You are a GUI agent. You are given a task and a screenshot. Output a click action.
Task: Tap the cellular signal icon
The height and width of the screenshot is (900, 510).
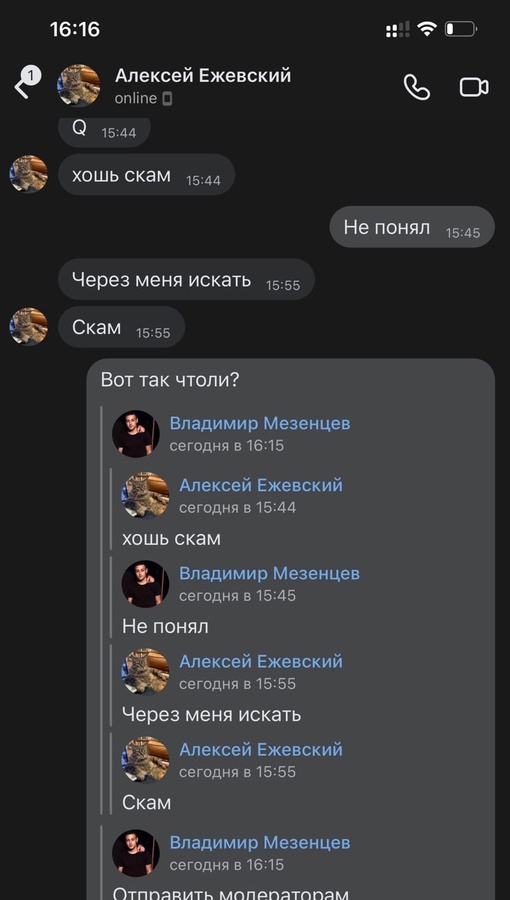(x=398, y=29)
